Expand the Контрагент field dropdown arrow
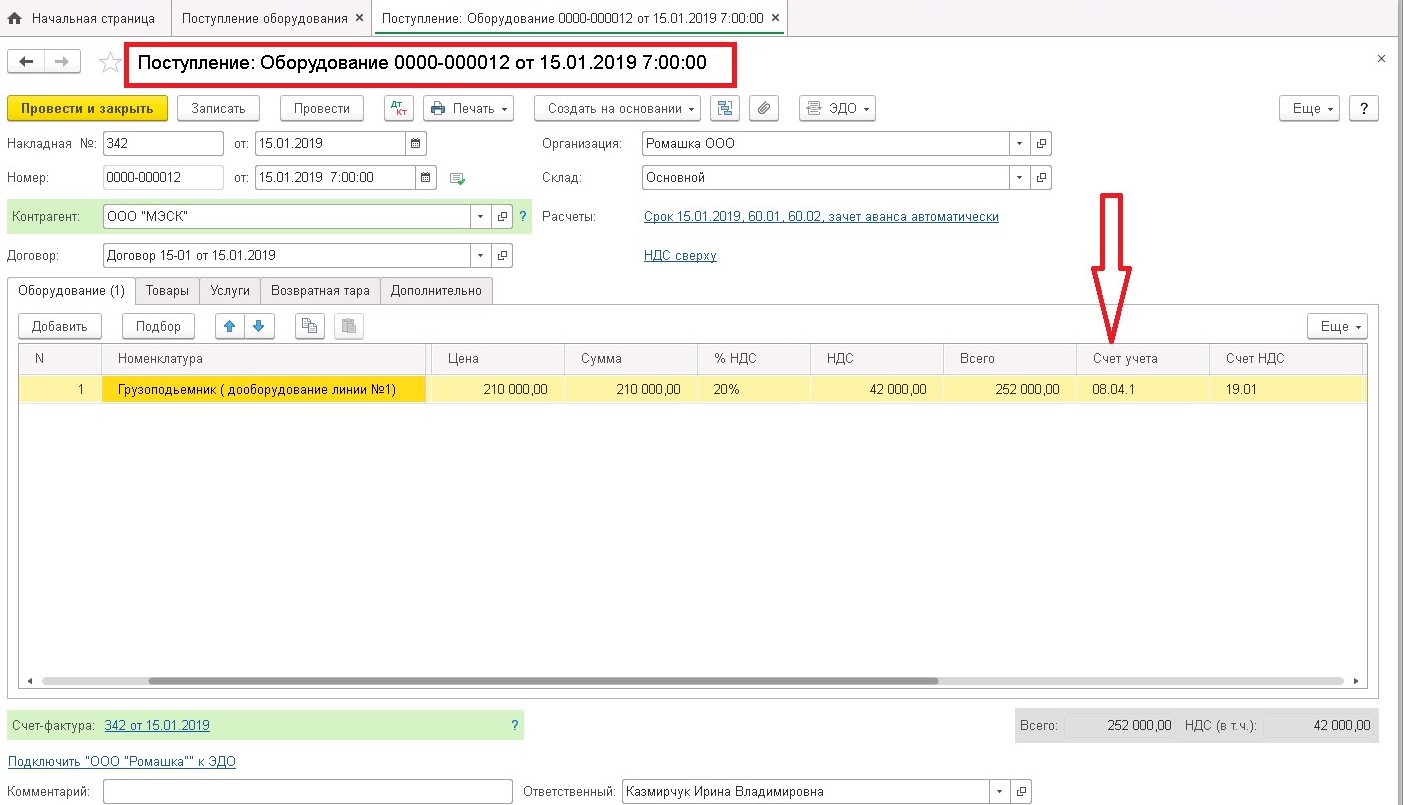The width and height of the screenshot is (1403, 805). click(480, 216)
